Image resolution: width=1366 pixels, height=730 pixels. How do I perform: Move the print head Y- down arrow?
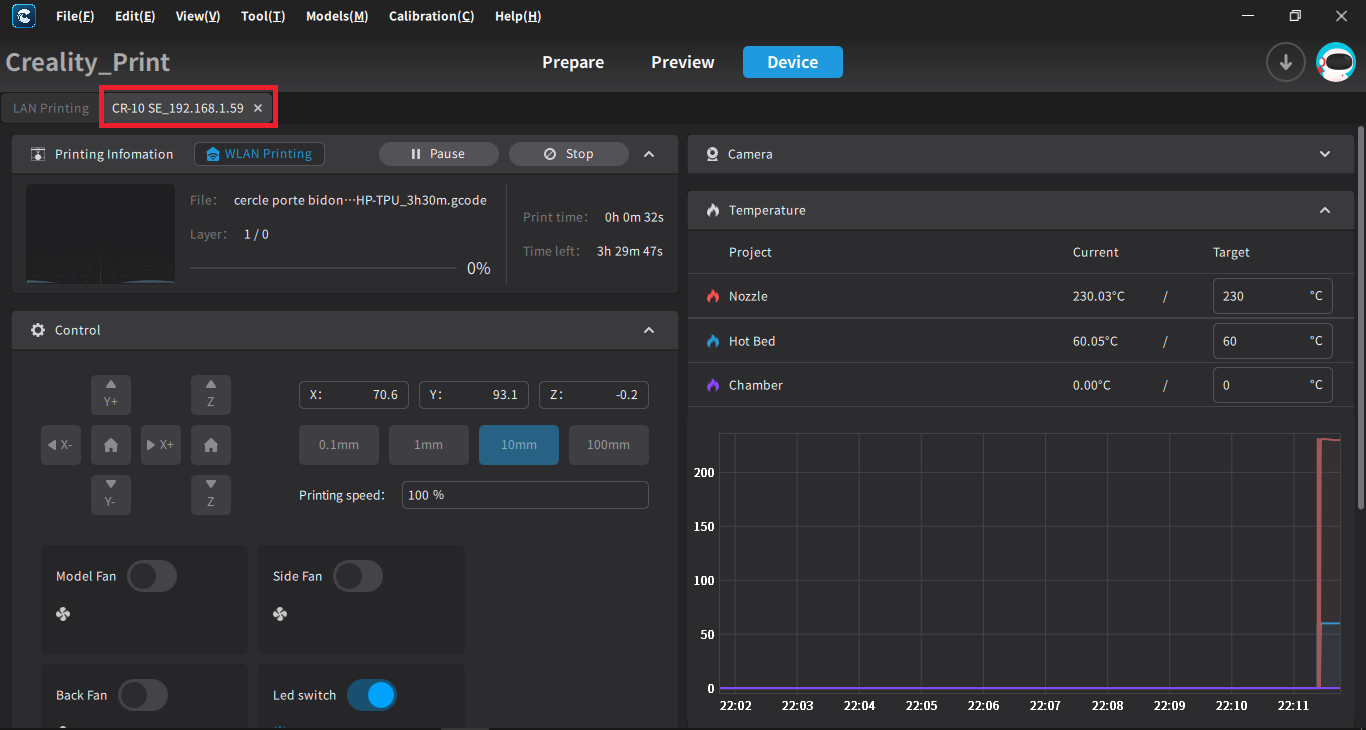111,495
